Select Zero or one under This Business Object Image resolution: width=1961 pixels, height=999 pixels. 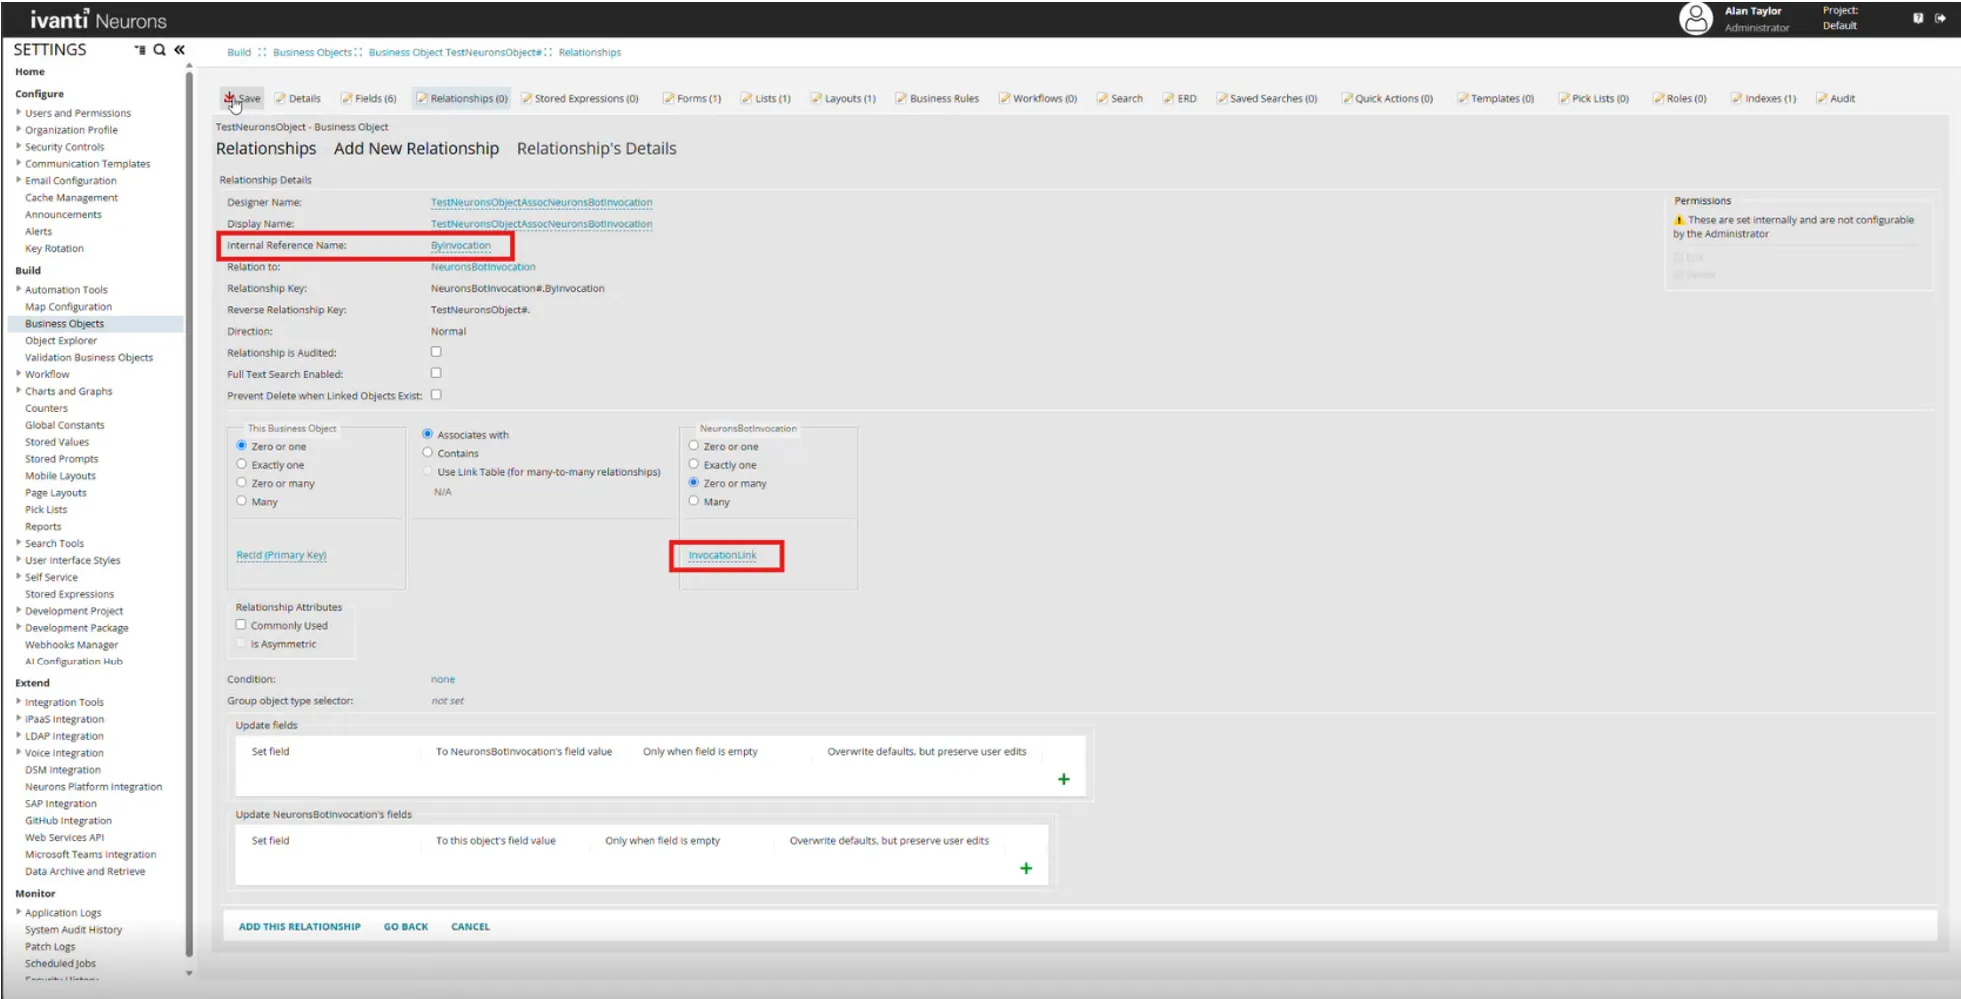pyautogui.click(x=241, y=446)
